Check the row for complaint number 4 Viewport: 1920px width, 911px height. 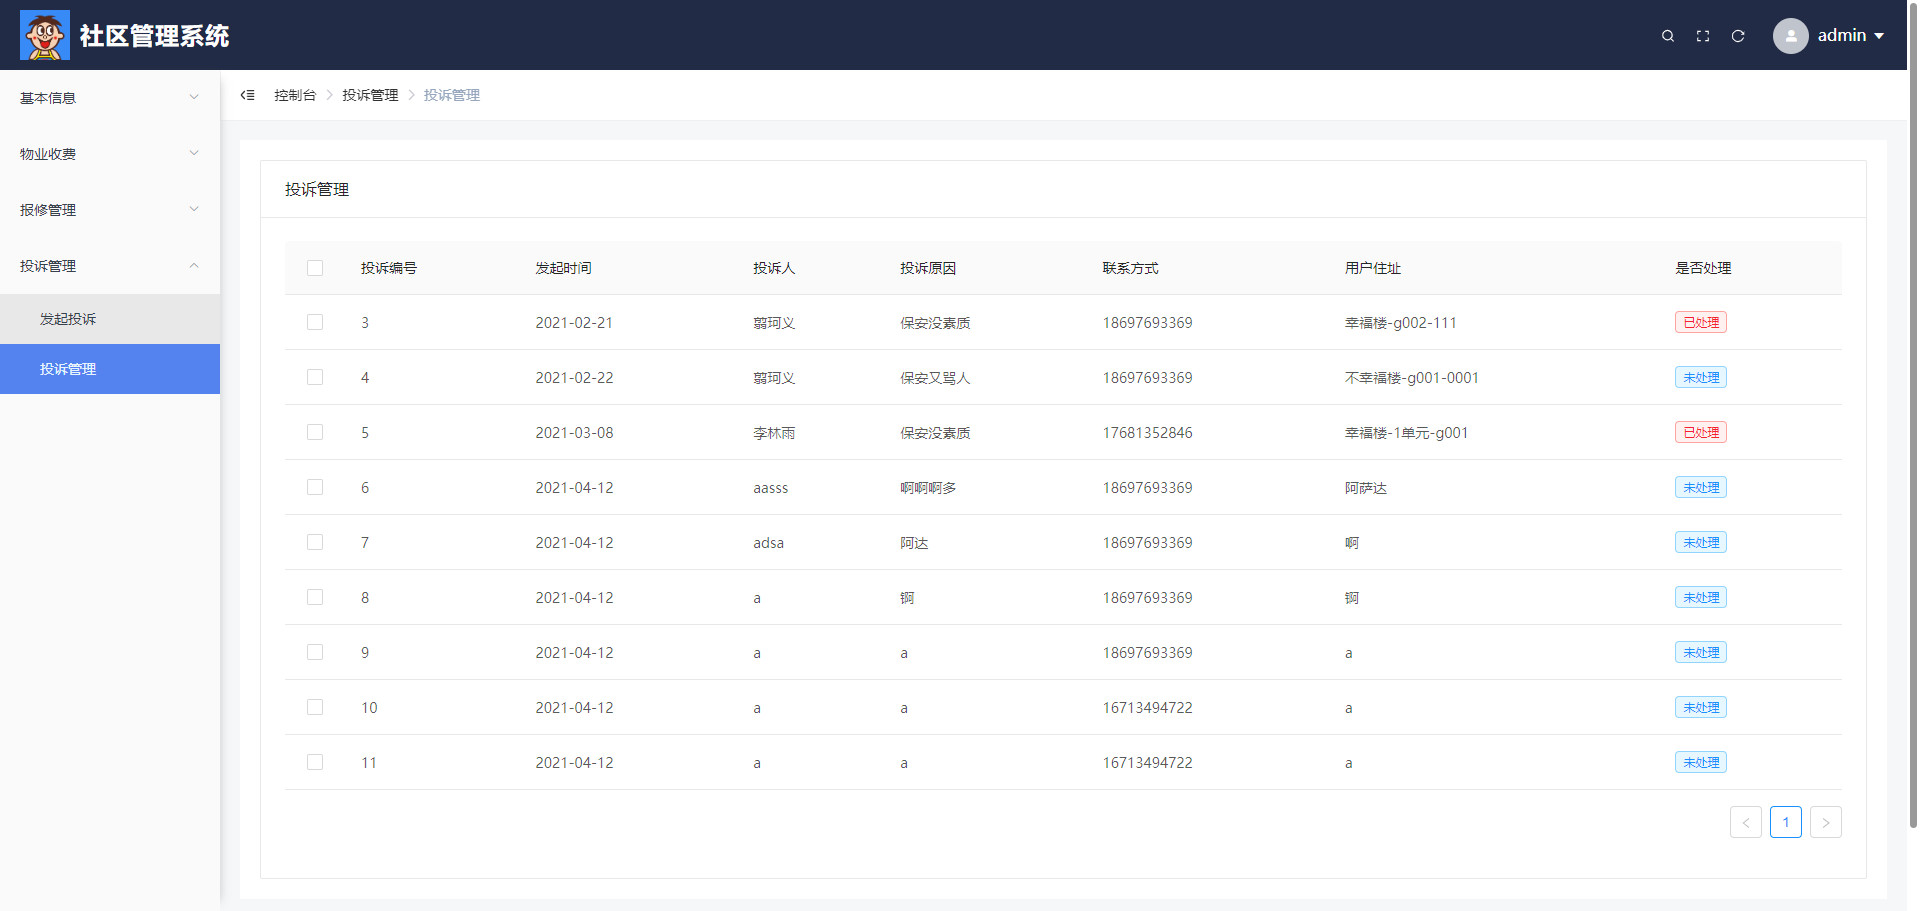(315, 377)
